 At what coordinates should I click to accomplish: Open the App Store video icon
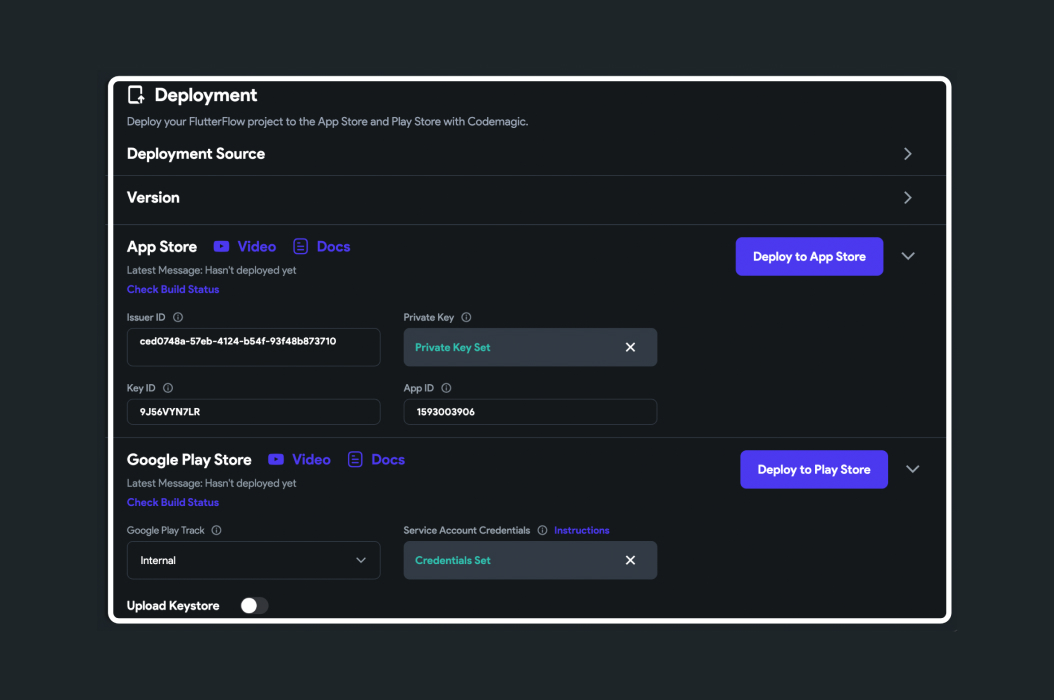pyautogui.click(x=221, y=247)
